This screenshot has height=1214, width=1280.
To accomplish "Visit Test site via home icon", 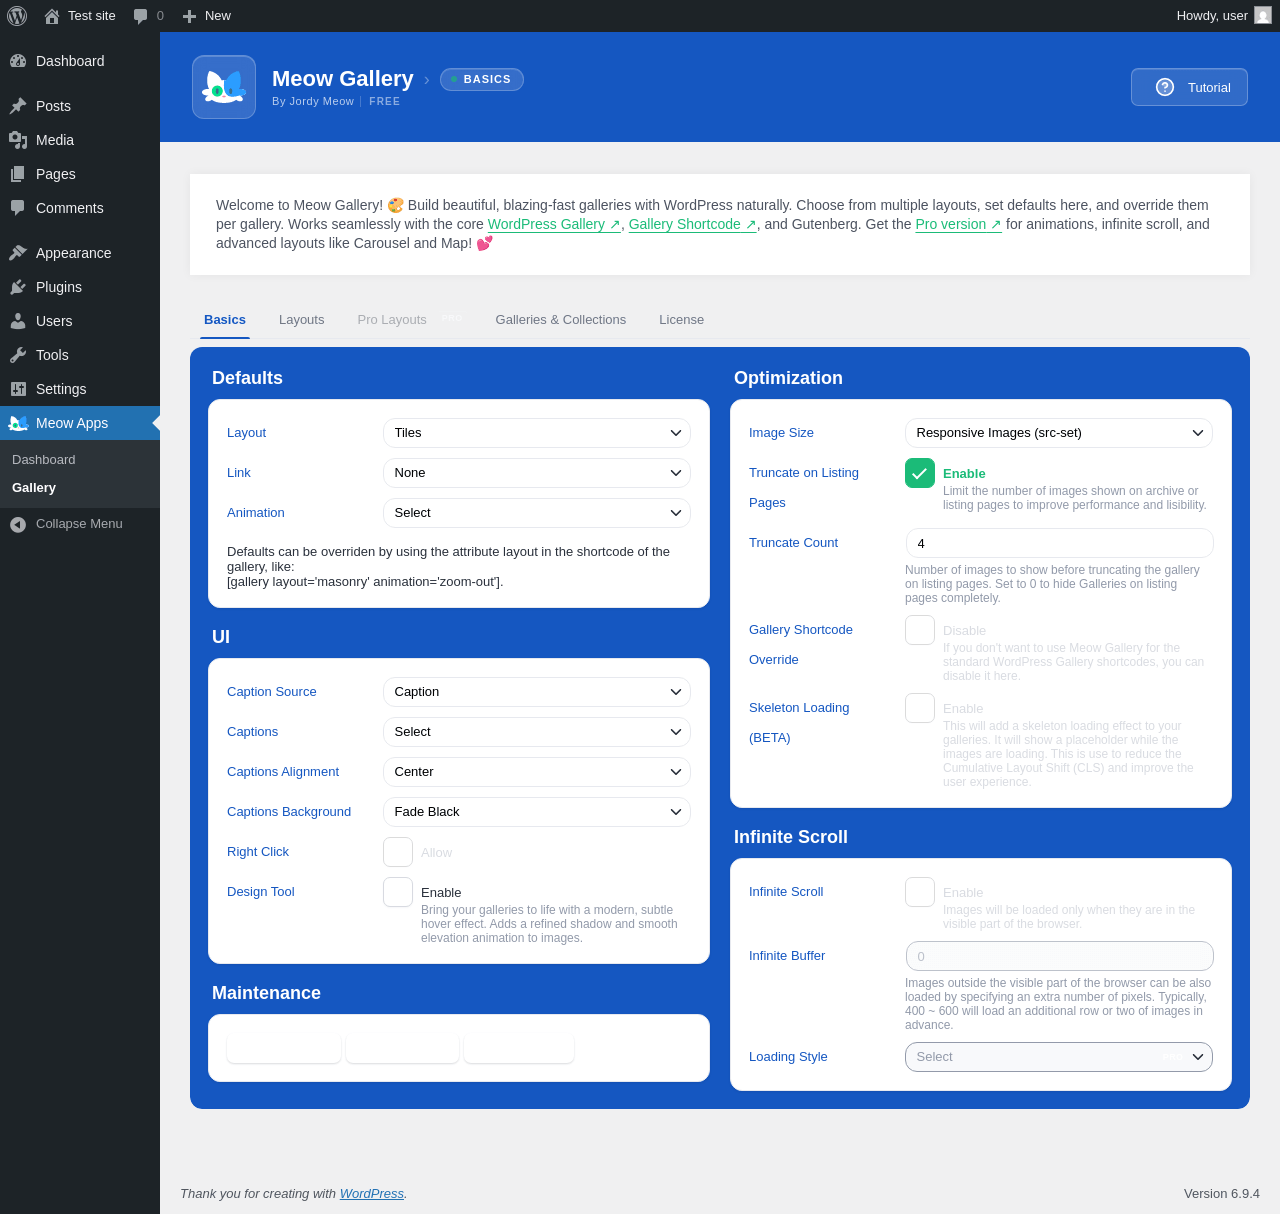I will (52, 16).
